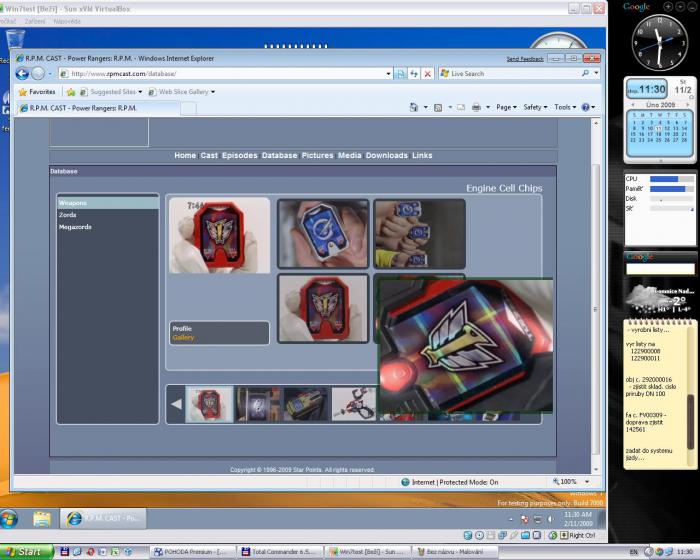Expand the Suggested Sites dropdown
This screenshot has height=560, width=700.
[x=140, y=92]
